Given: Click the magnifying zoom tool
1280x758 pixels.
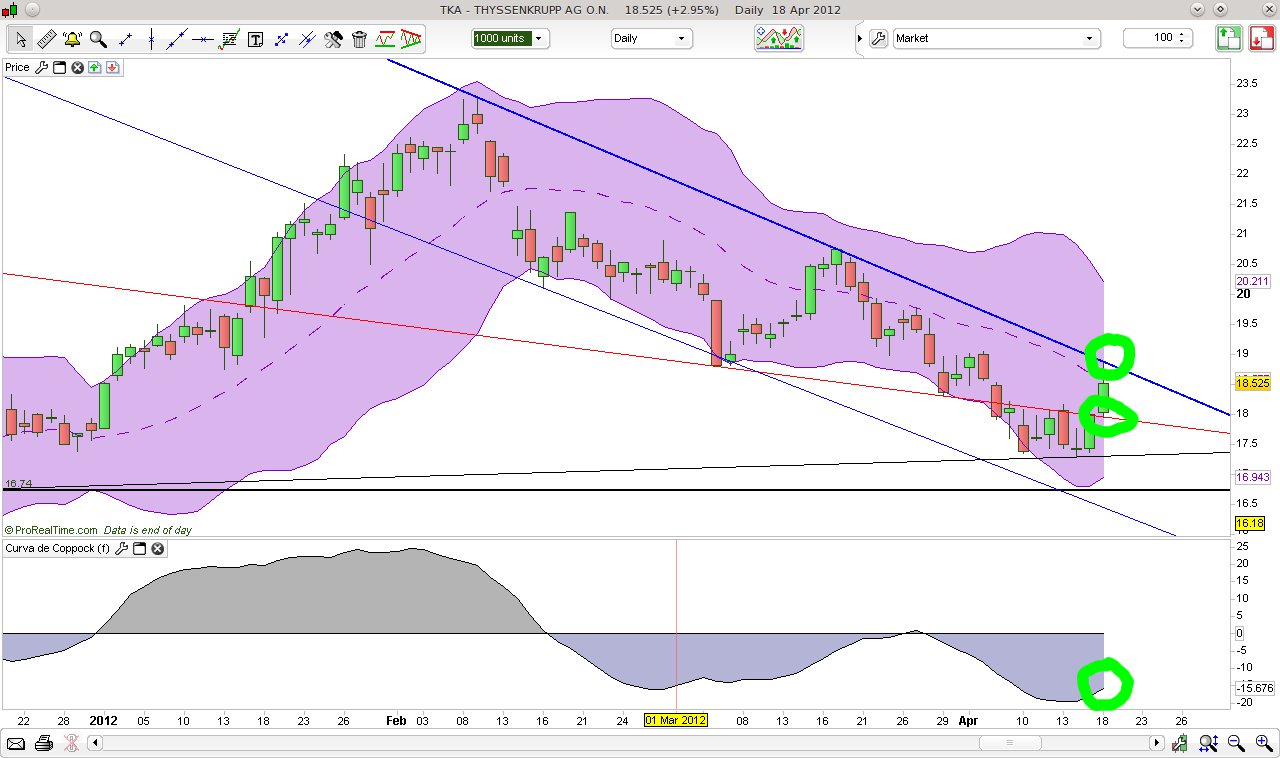Looking at the screenshot, I should click(x=98, y=39).
